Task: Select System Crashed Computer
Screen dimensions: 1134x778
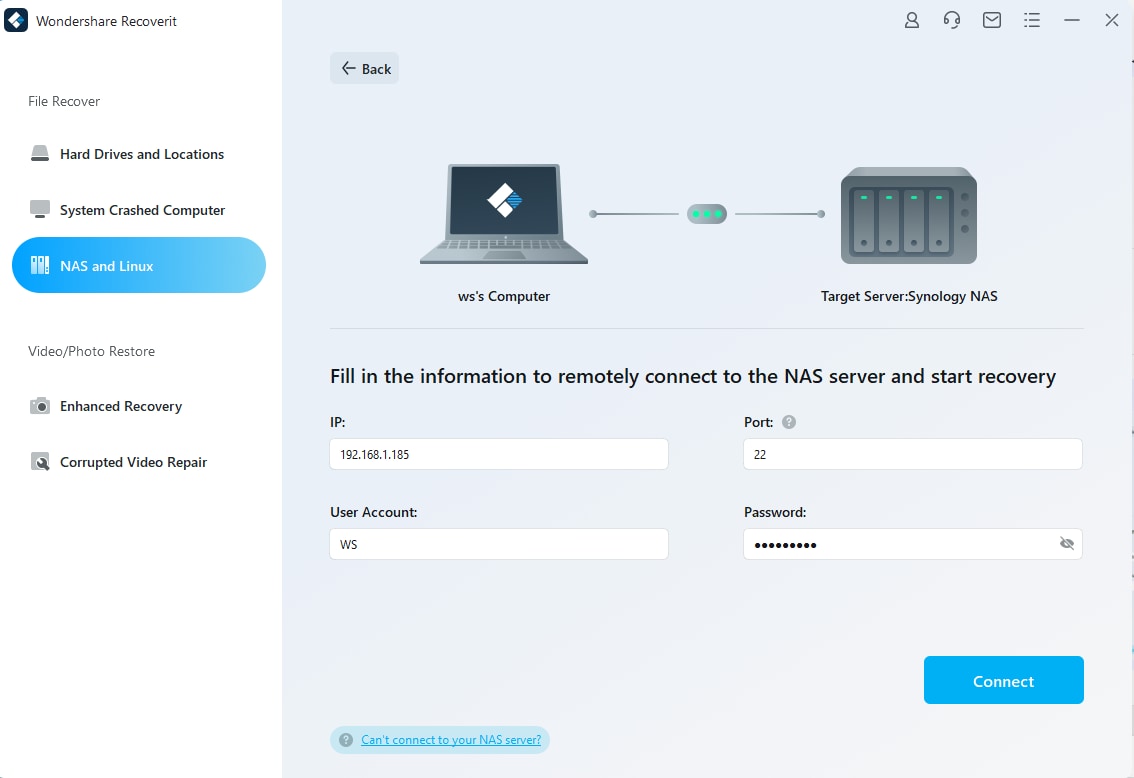Action: 139,210
